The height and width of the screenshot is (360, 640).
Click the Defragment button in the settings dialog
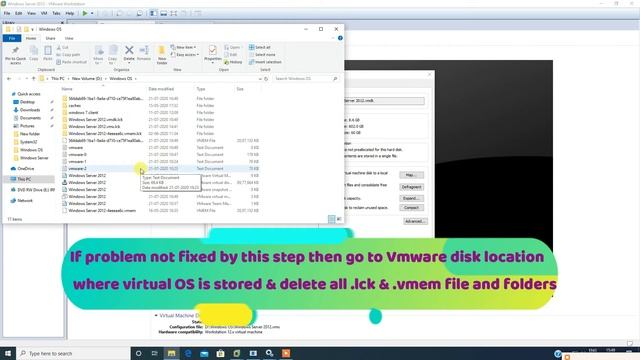point(411,187)
